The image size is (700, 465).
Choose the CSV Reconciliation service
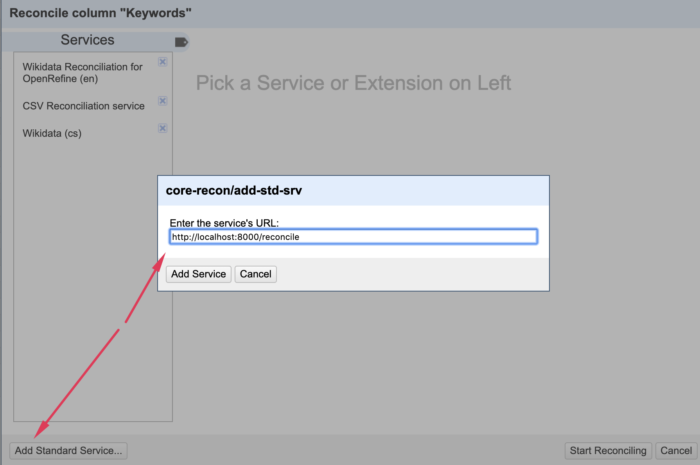pos(83,106)
